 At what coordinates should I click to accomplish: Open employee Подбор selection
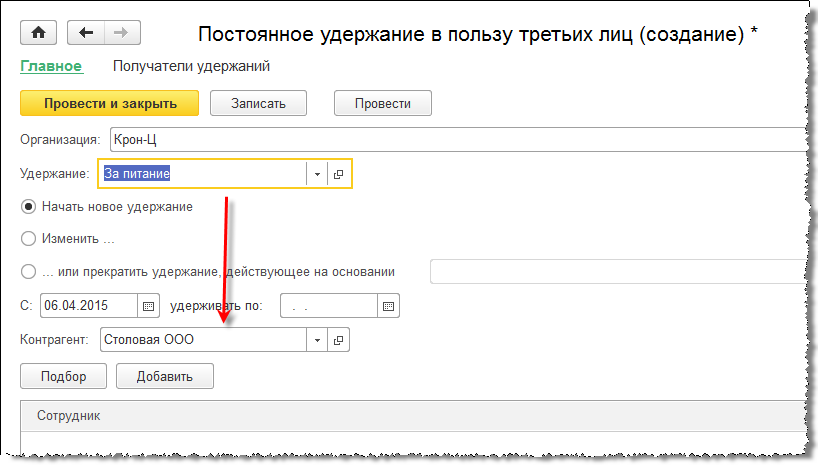pyautogui.click(x=64, y=376)
